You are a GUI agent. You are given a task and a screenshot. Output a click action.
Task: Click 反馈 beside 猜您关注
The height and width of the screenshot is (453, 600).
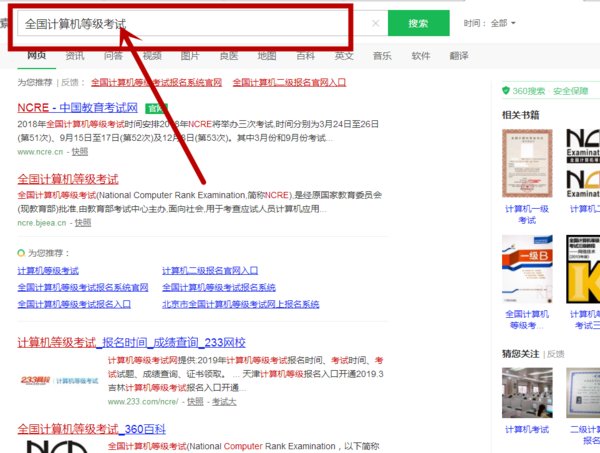556,354
